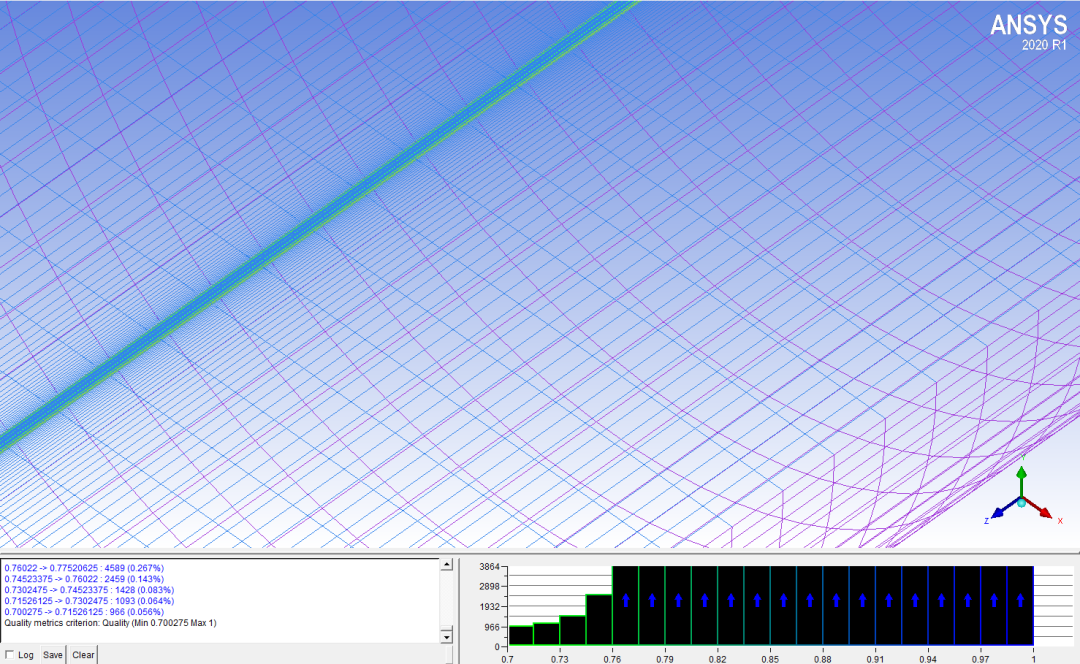Select the histogram bar starting at 0.88
The image size is (1080, 664).
[x=836, y=605]
